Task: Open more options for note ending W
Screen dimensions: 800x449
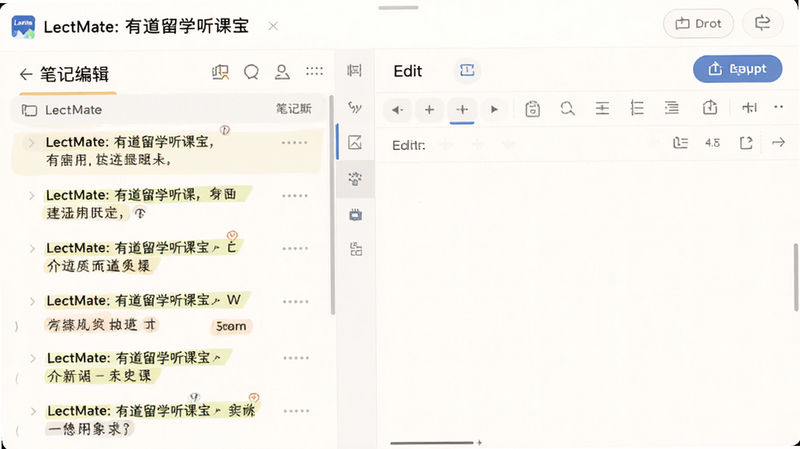Action: pyautogui.click(x=296, y=302)
